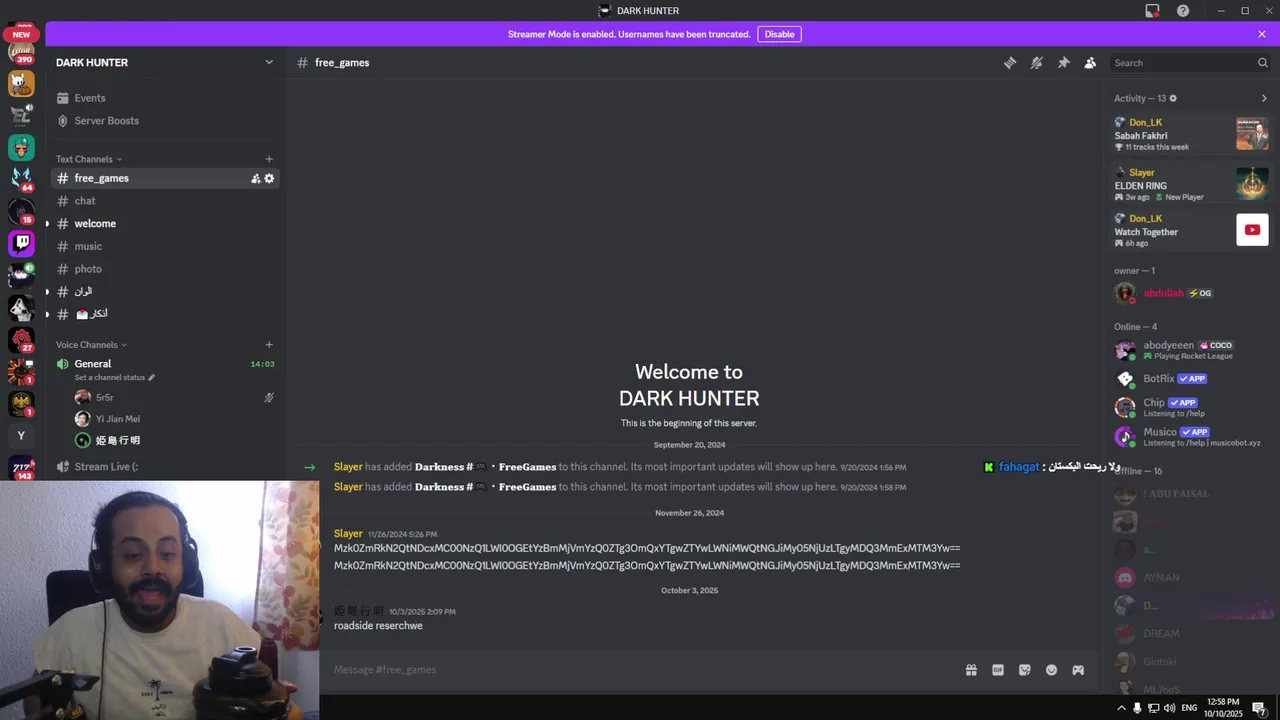Create a new text channel with plus
1280x720 pixels.
(x=269, y=159)
